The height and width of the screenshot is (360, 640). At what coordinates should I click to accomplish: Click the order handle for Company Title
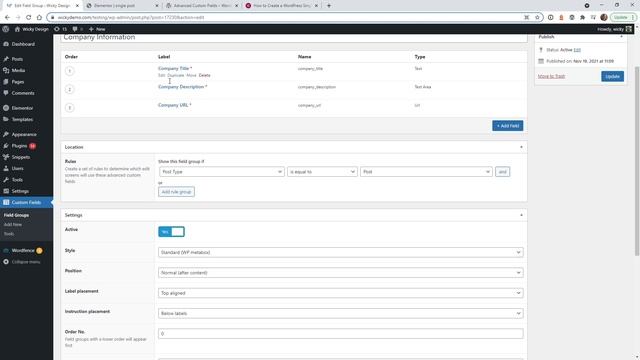coord(69,71)
